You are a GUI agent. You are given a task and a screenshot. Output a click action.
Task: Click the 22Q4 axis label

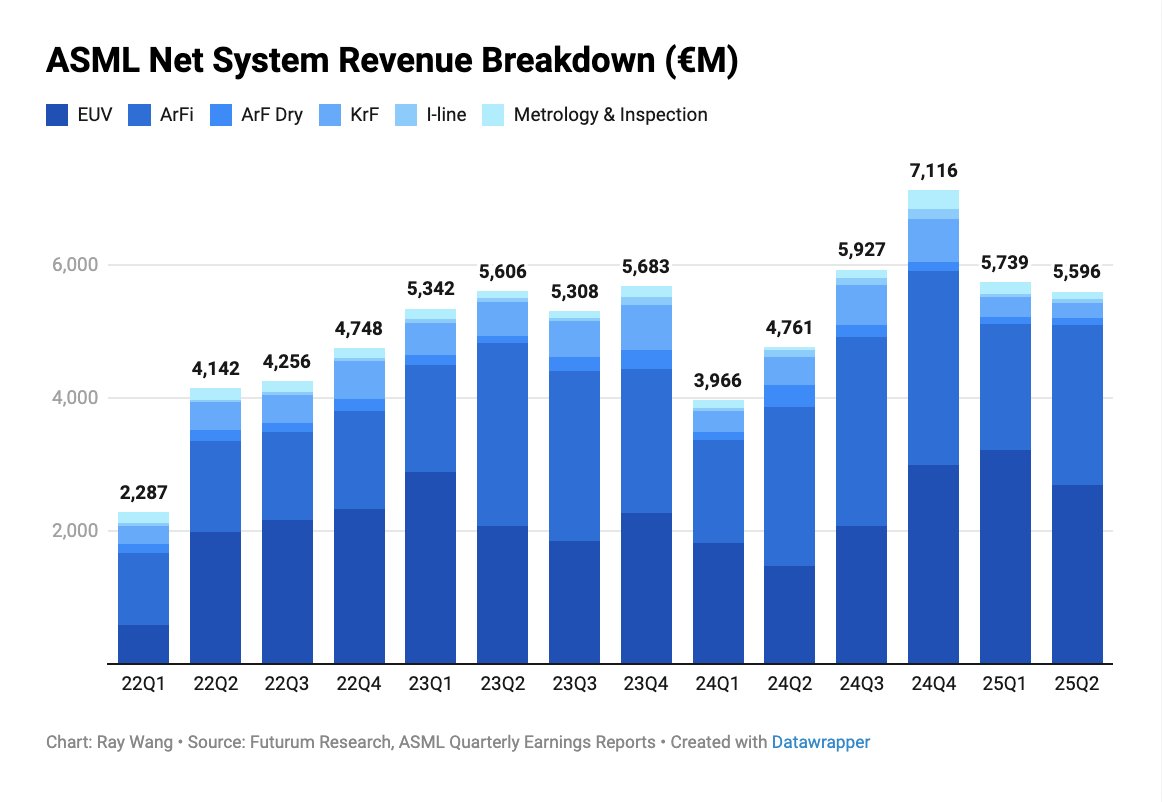359,683
